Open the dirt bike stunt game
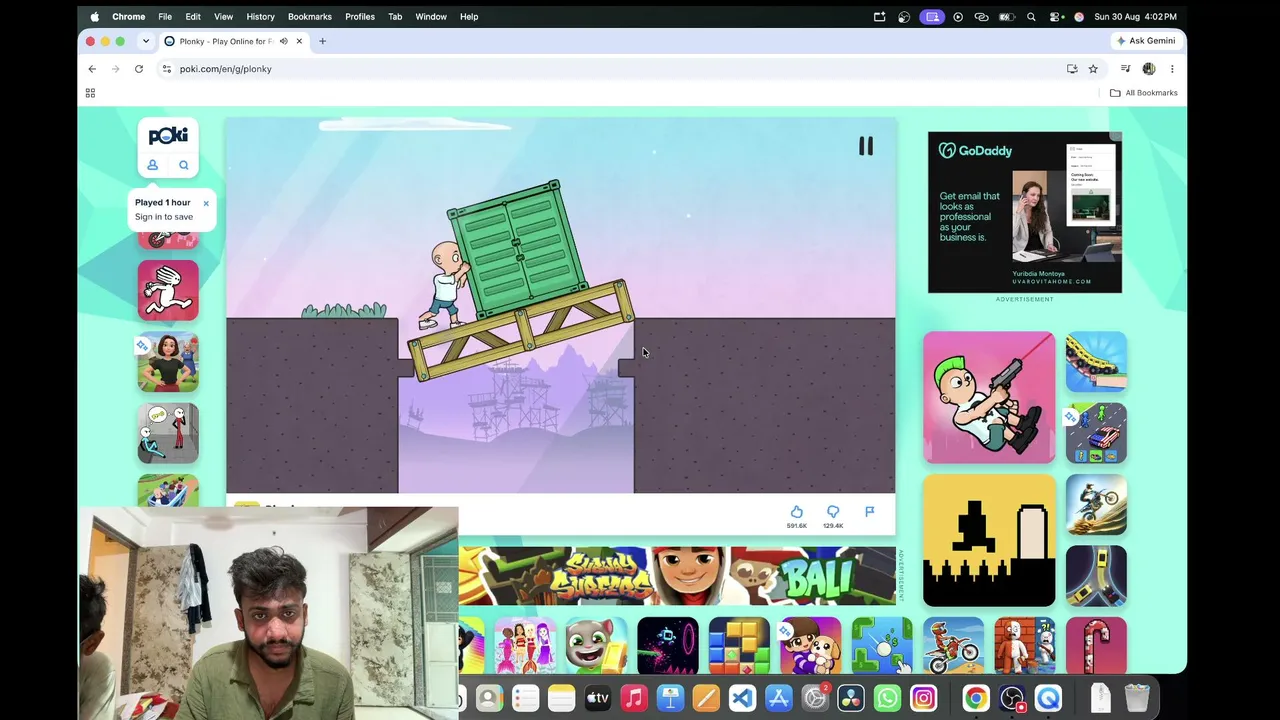This screenshot has width=1280, height=720. click(1096, 504)
